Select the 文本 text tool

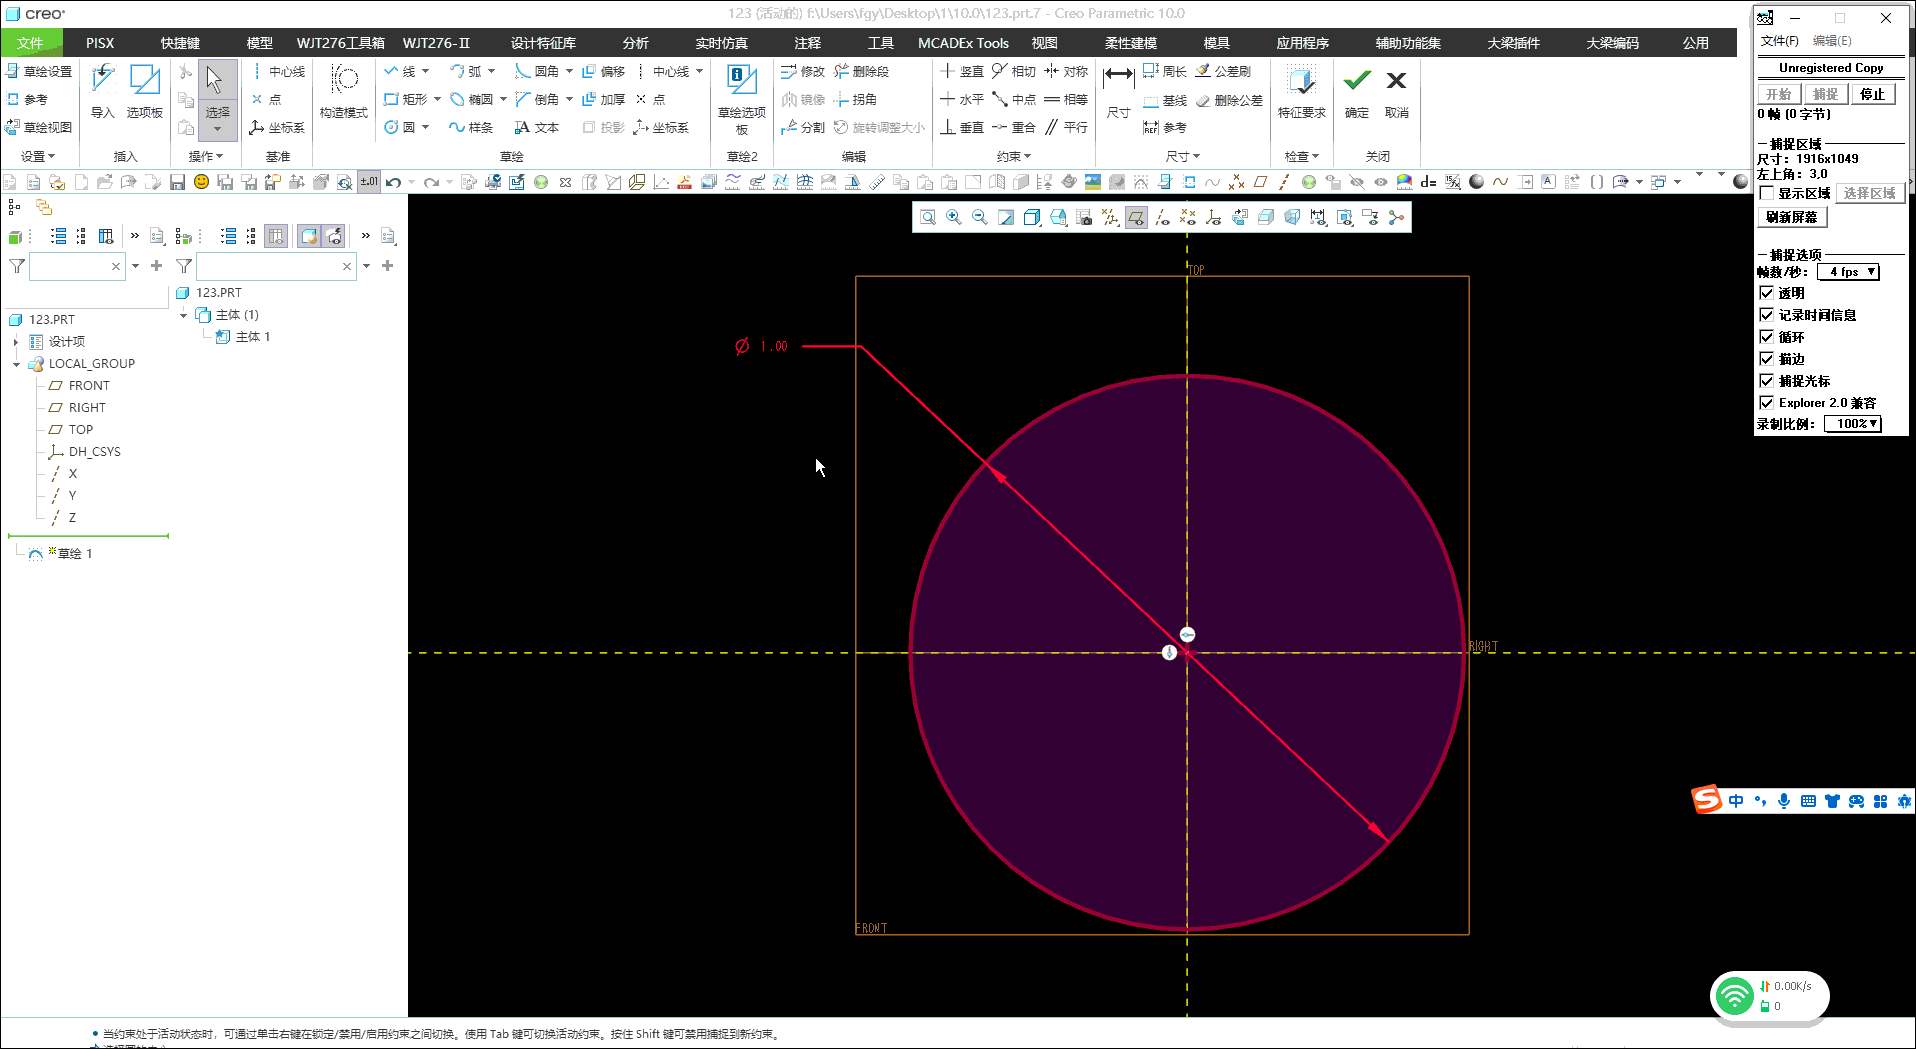coord(537,127)
